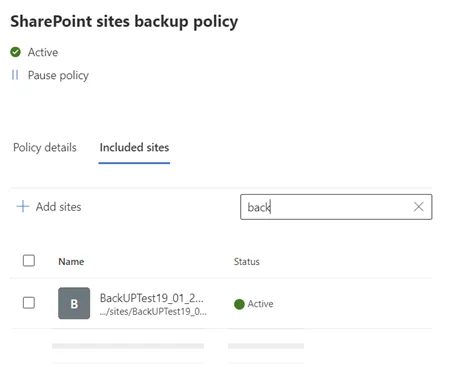The image size is (461, 378).
Task: Click the green status dot for BackUPTest19
Action: click(x=239, y=304)
